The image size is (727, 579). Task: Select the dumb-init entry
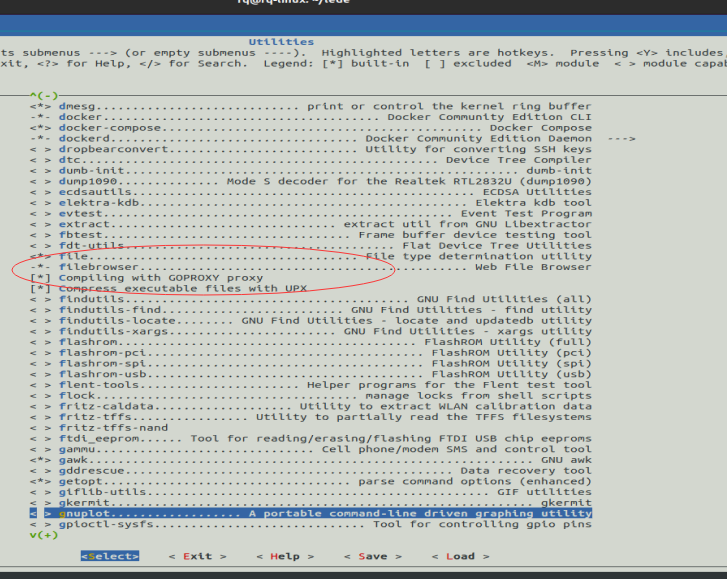point(311,171)
